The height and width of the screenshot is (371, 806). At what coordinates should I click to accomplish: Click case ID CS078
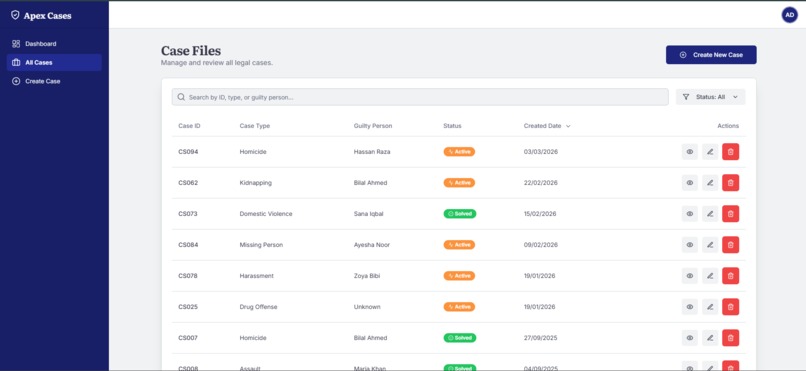coord(188,276)
